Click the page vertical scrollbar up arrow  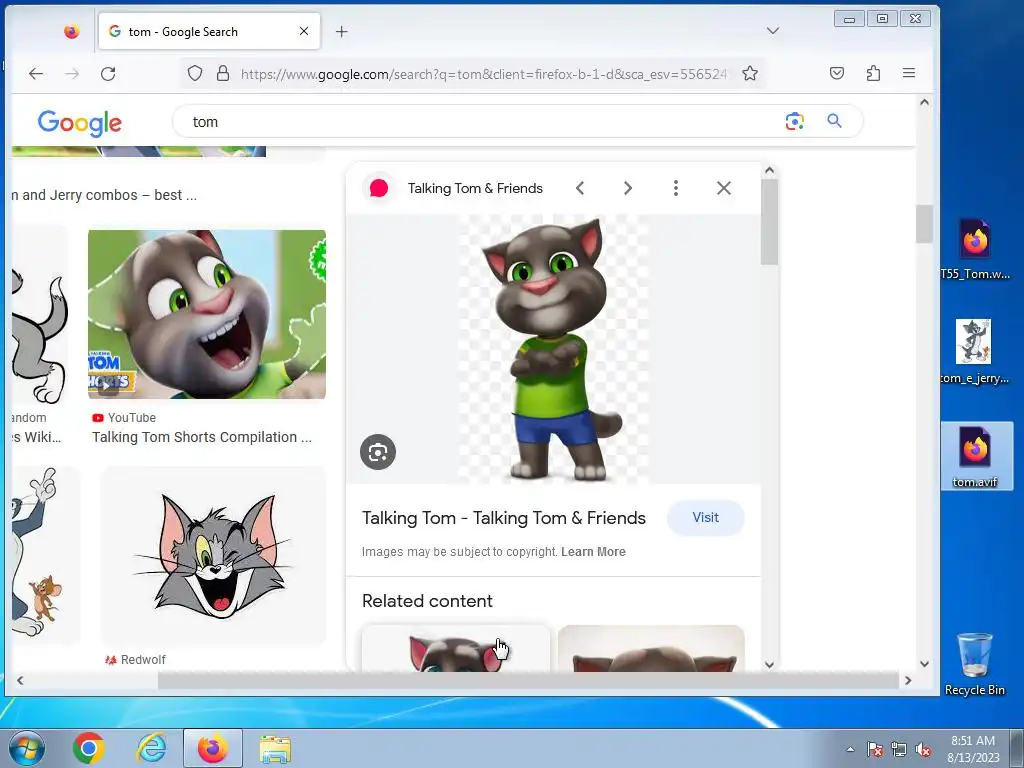point(924,102)
